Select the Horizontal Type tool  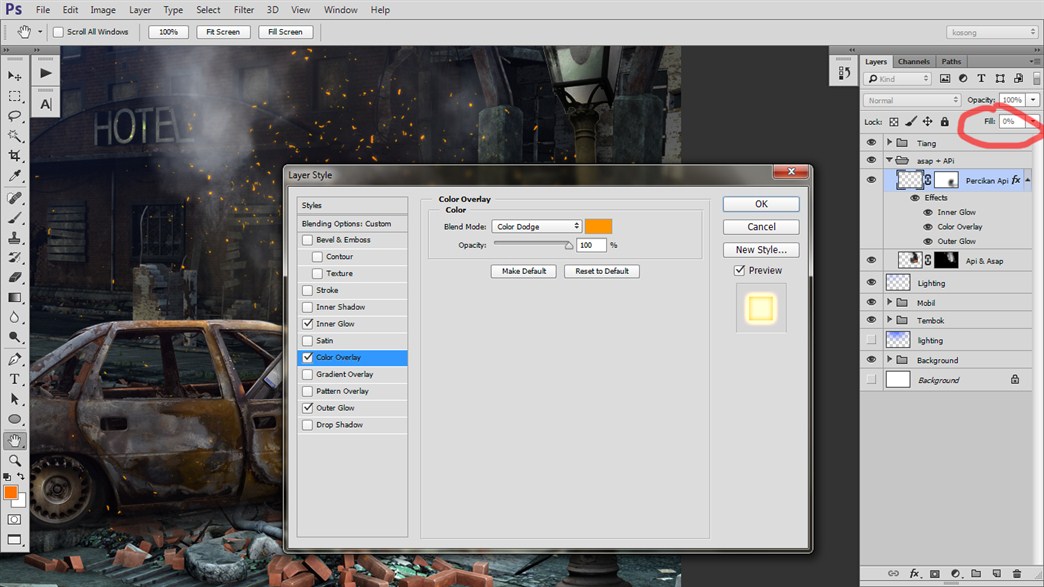coord(15,379)
